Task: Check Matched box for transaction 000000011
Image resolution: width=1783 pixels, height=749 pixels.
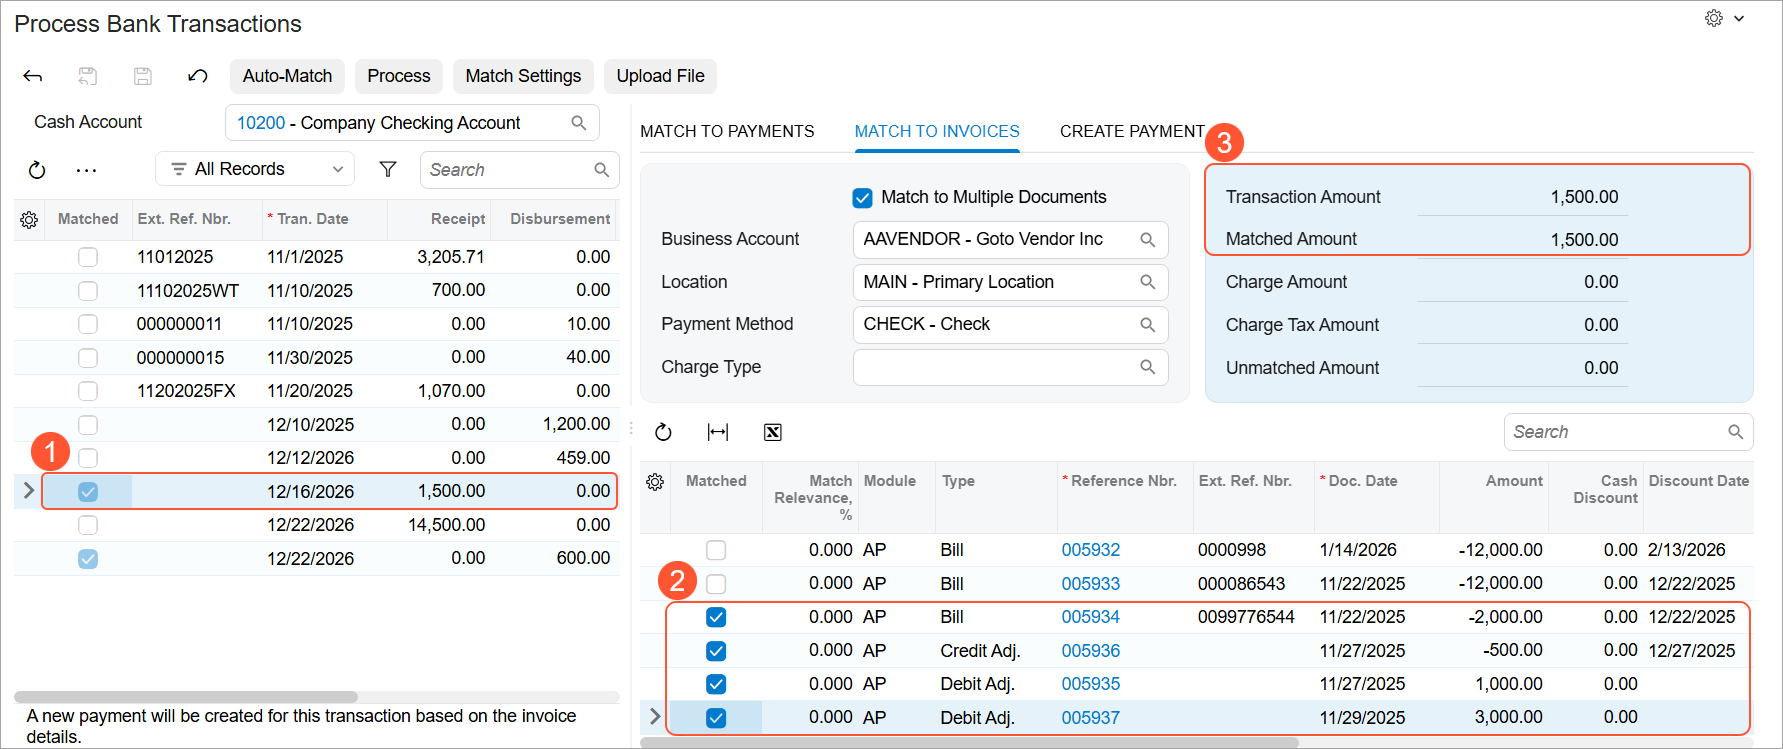Action: point(88,324)
